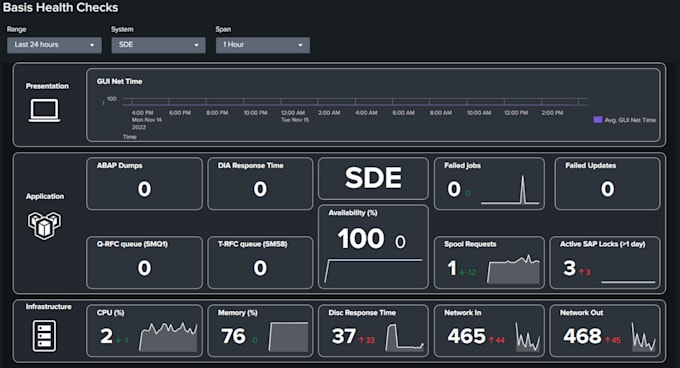Select the ABAP Dumps panel
This screenshot has width=680, height=368.
[x=144, y=184]
